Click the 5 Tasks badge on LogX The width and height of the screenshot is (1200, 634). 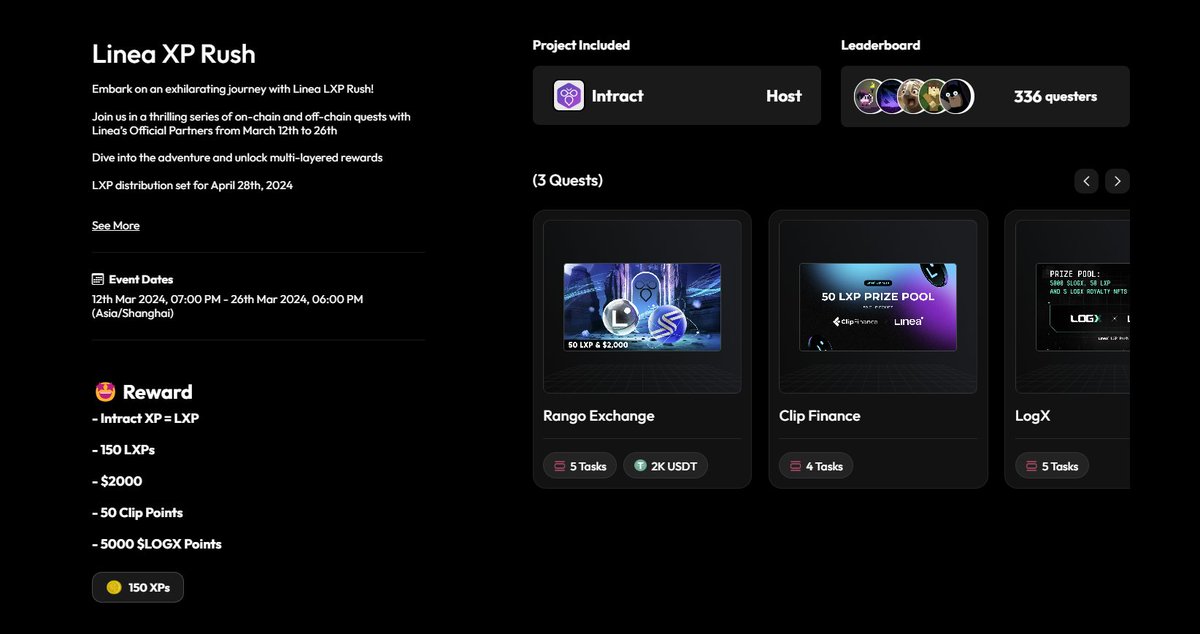click(x=1052, y=466)
